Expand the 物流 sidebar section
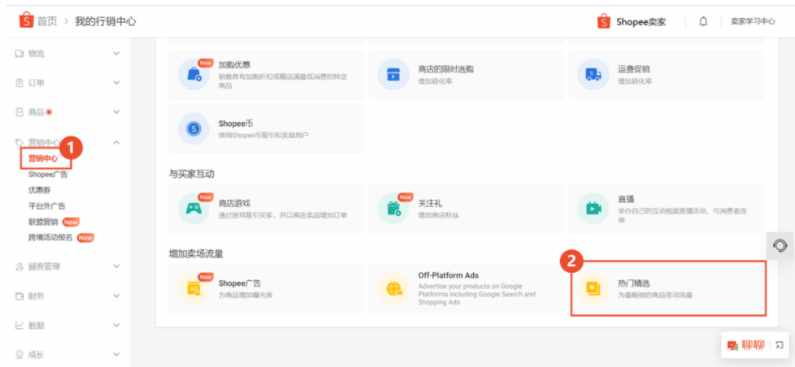The height and width of the screenshot is (367, 795). (x=116, y=53)
